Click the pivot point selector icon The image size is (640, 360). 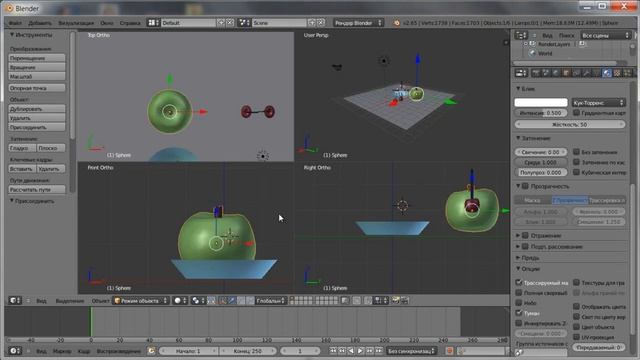(197, 301)
